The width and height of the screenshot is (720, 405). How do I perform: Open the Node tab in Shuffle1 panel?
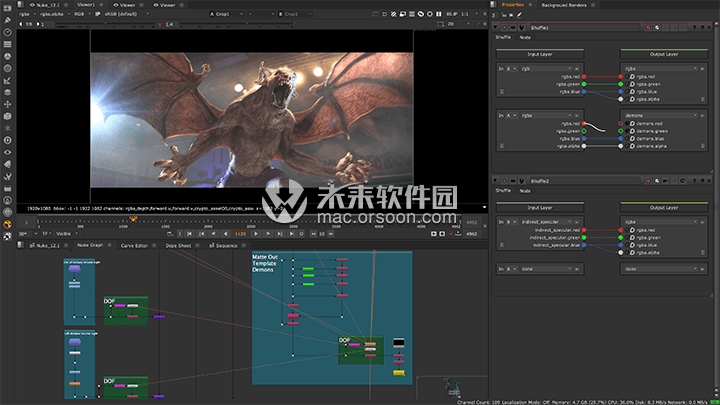point(525,37)
